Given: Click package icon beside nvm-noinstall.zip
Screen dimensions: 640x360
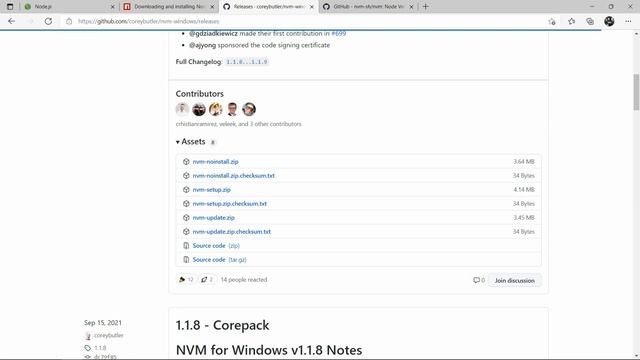Looking at the screenshot, I should 186,162.
